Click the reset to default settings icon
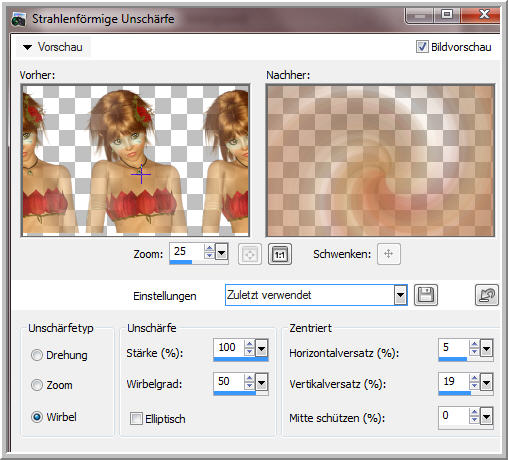 [x=487, y=295]
